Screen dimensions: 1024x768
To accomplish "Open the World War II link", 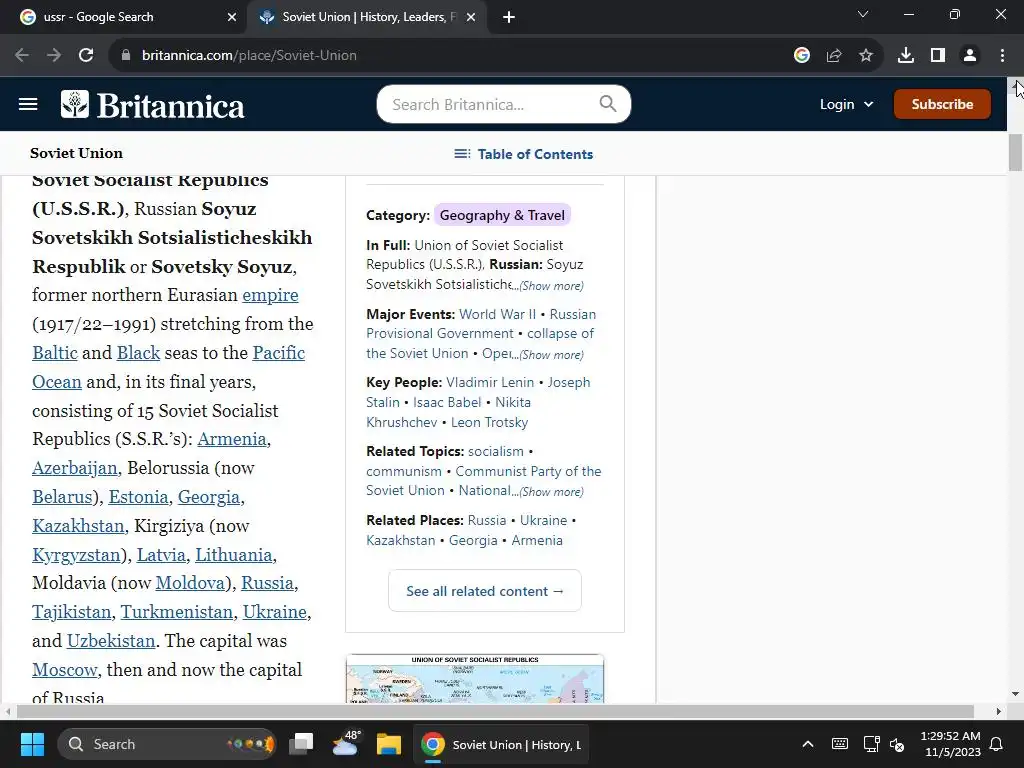I will coord(498,315).
